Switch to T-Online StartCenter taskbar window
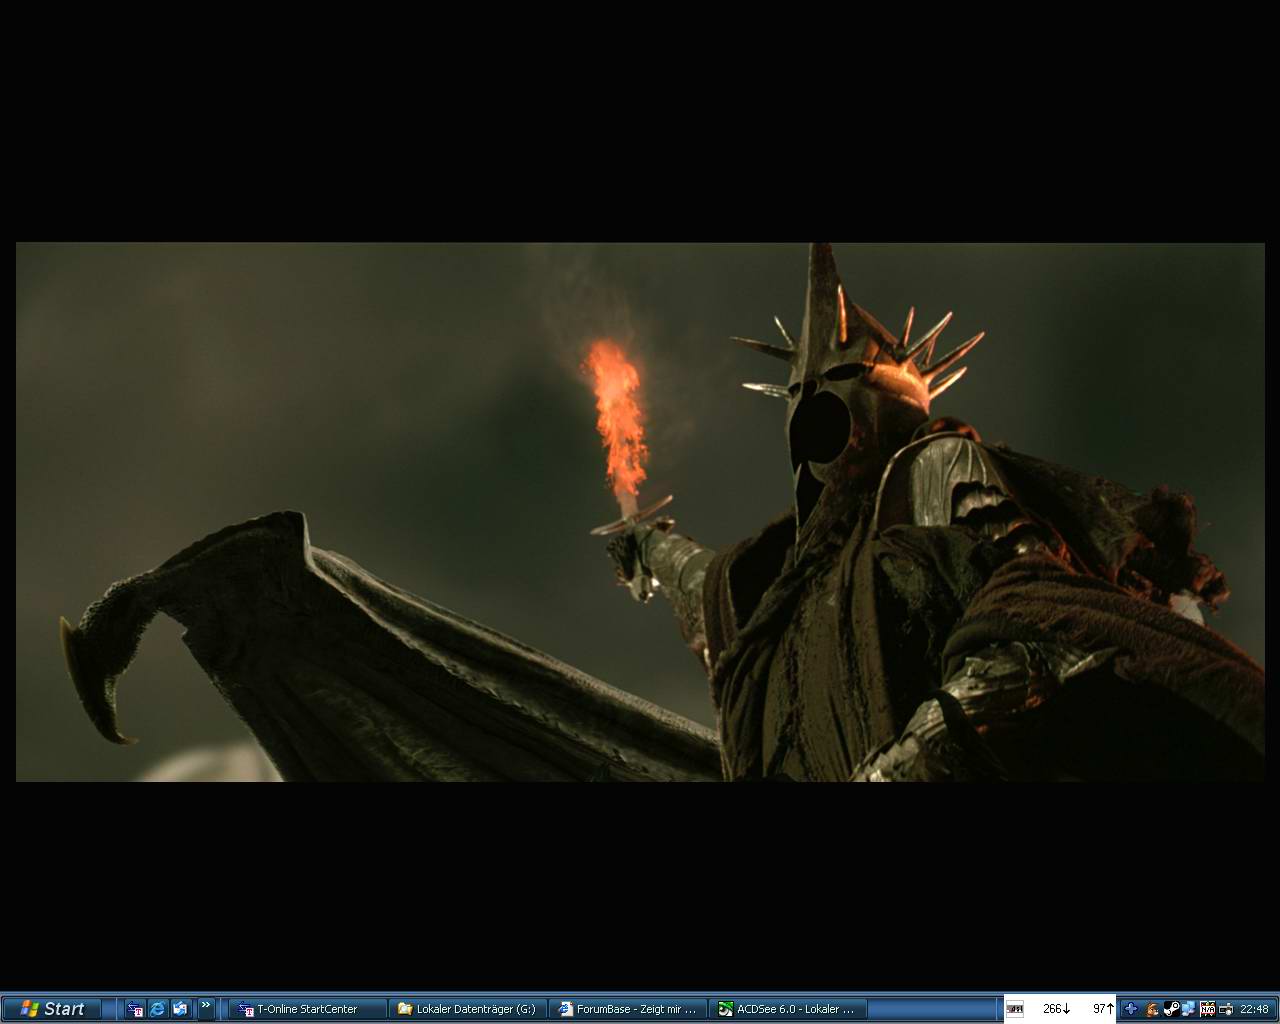The image size is (1280, 1024). (x=308, y=1009)
